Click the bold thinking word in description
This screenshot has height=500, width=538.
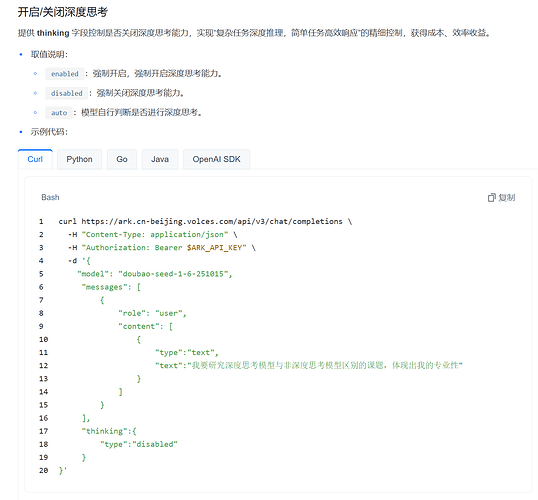53,33
